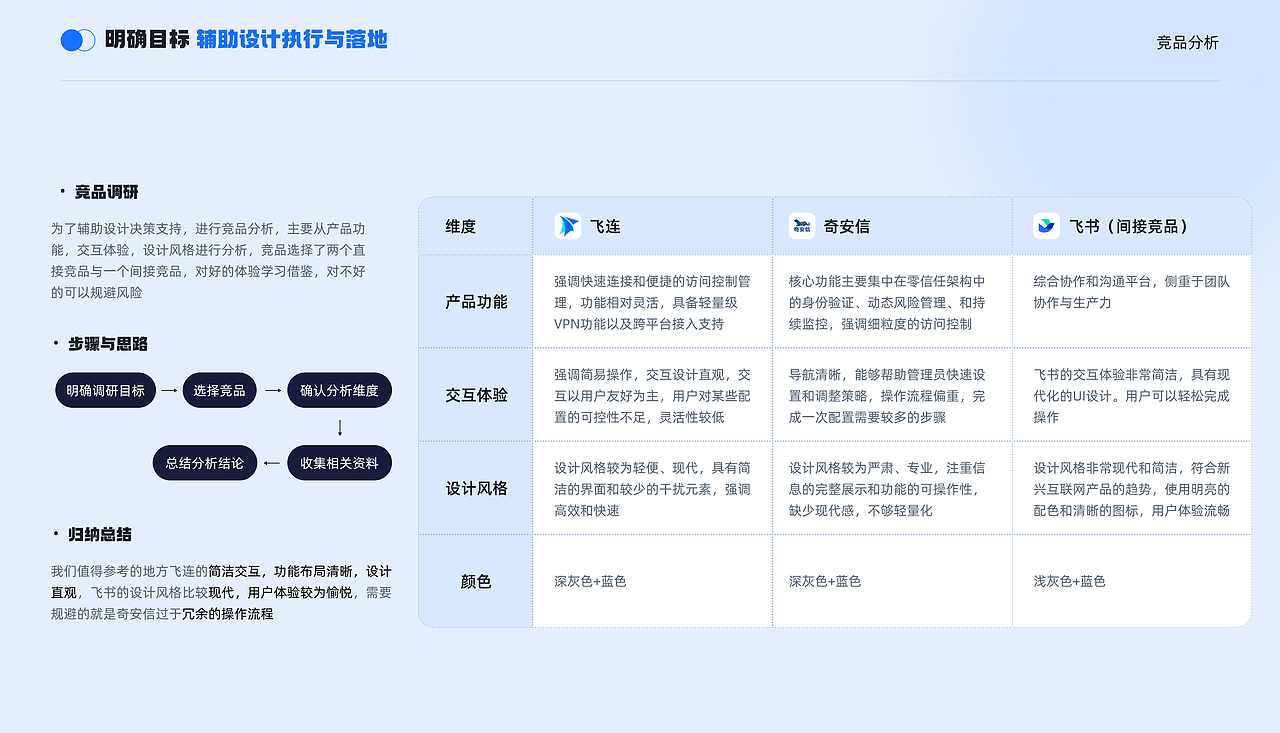
Task: Click the 飞连 column header text
Action: click(x=605, y=227)
